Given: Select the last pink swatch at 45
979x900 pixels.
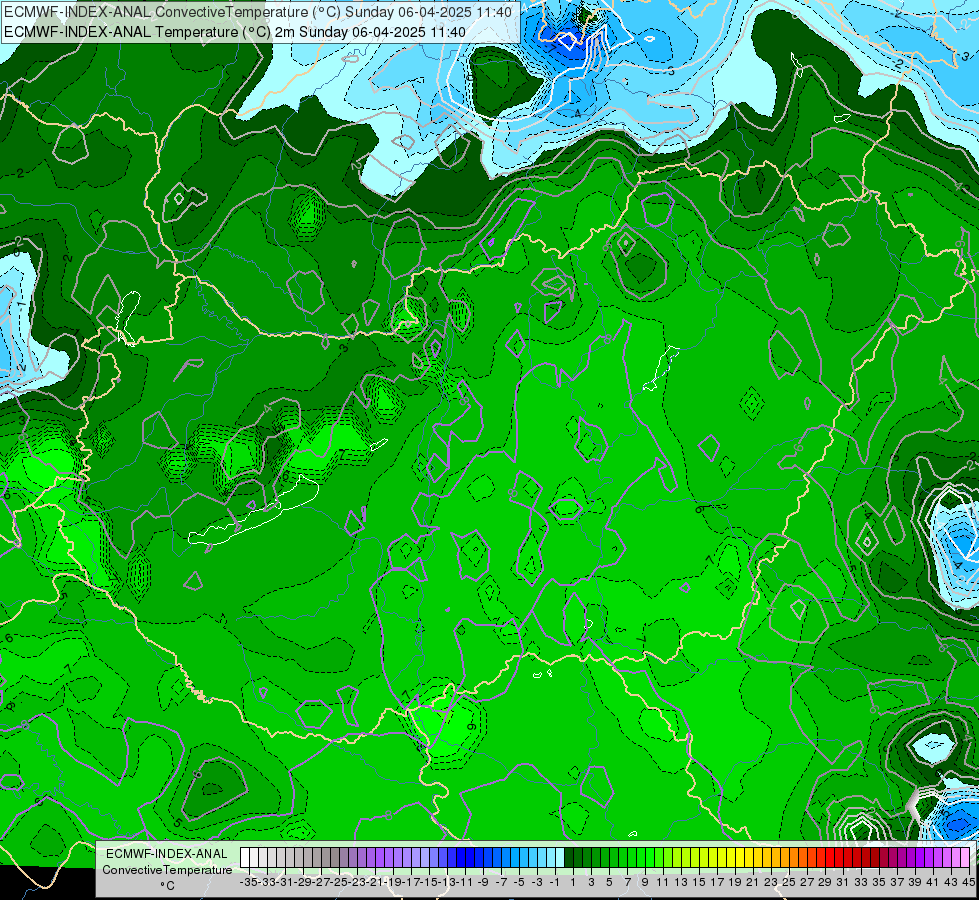Looking at the screenshot, I should click(x=965, y=857).
